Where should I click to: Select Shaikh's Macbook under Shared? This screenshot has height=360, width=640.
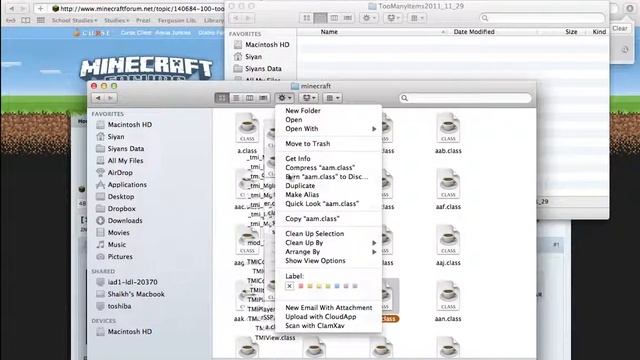(x=130, y=294)
